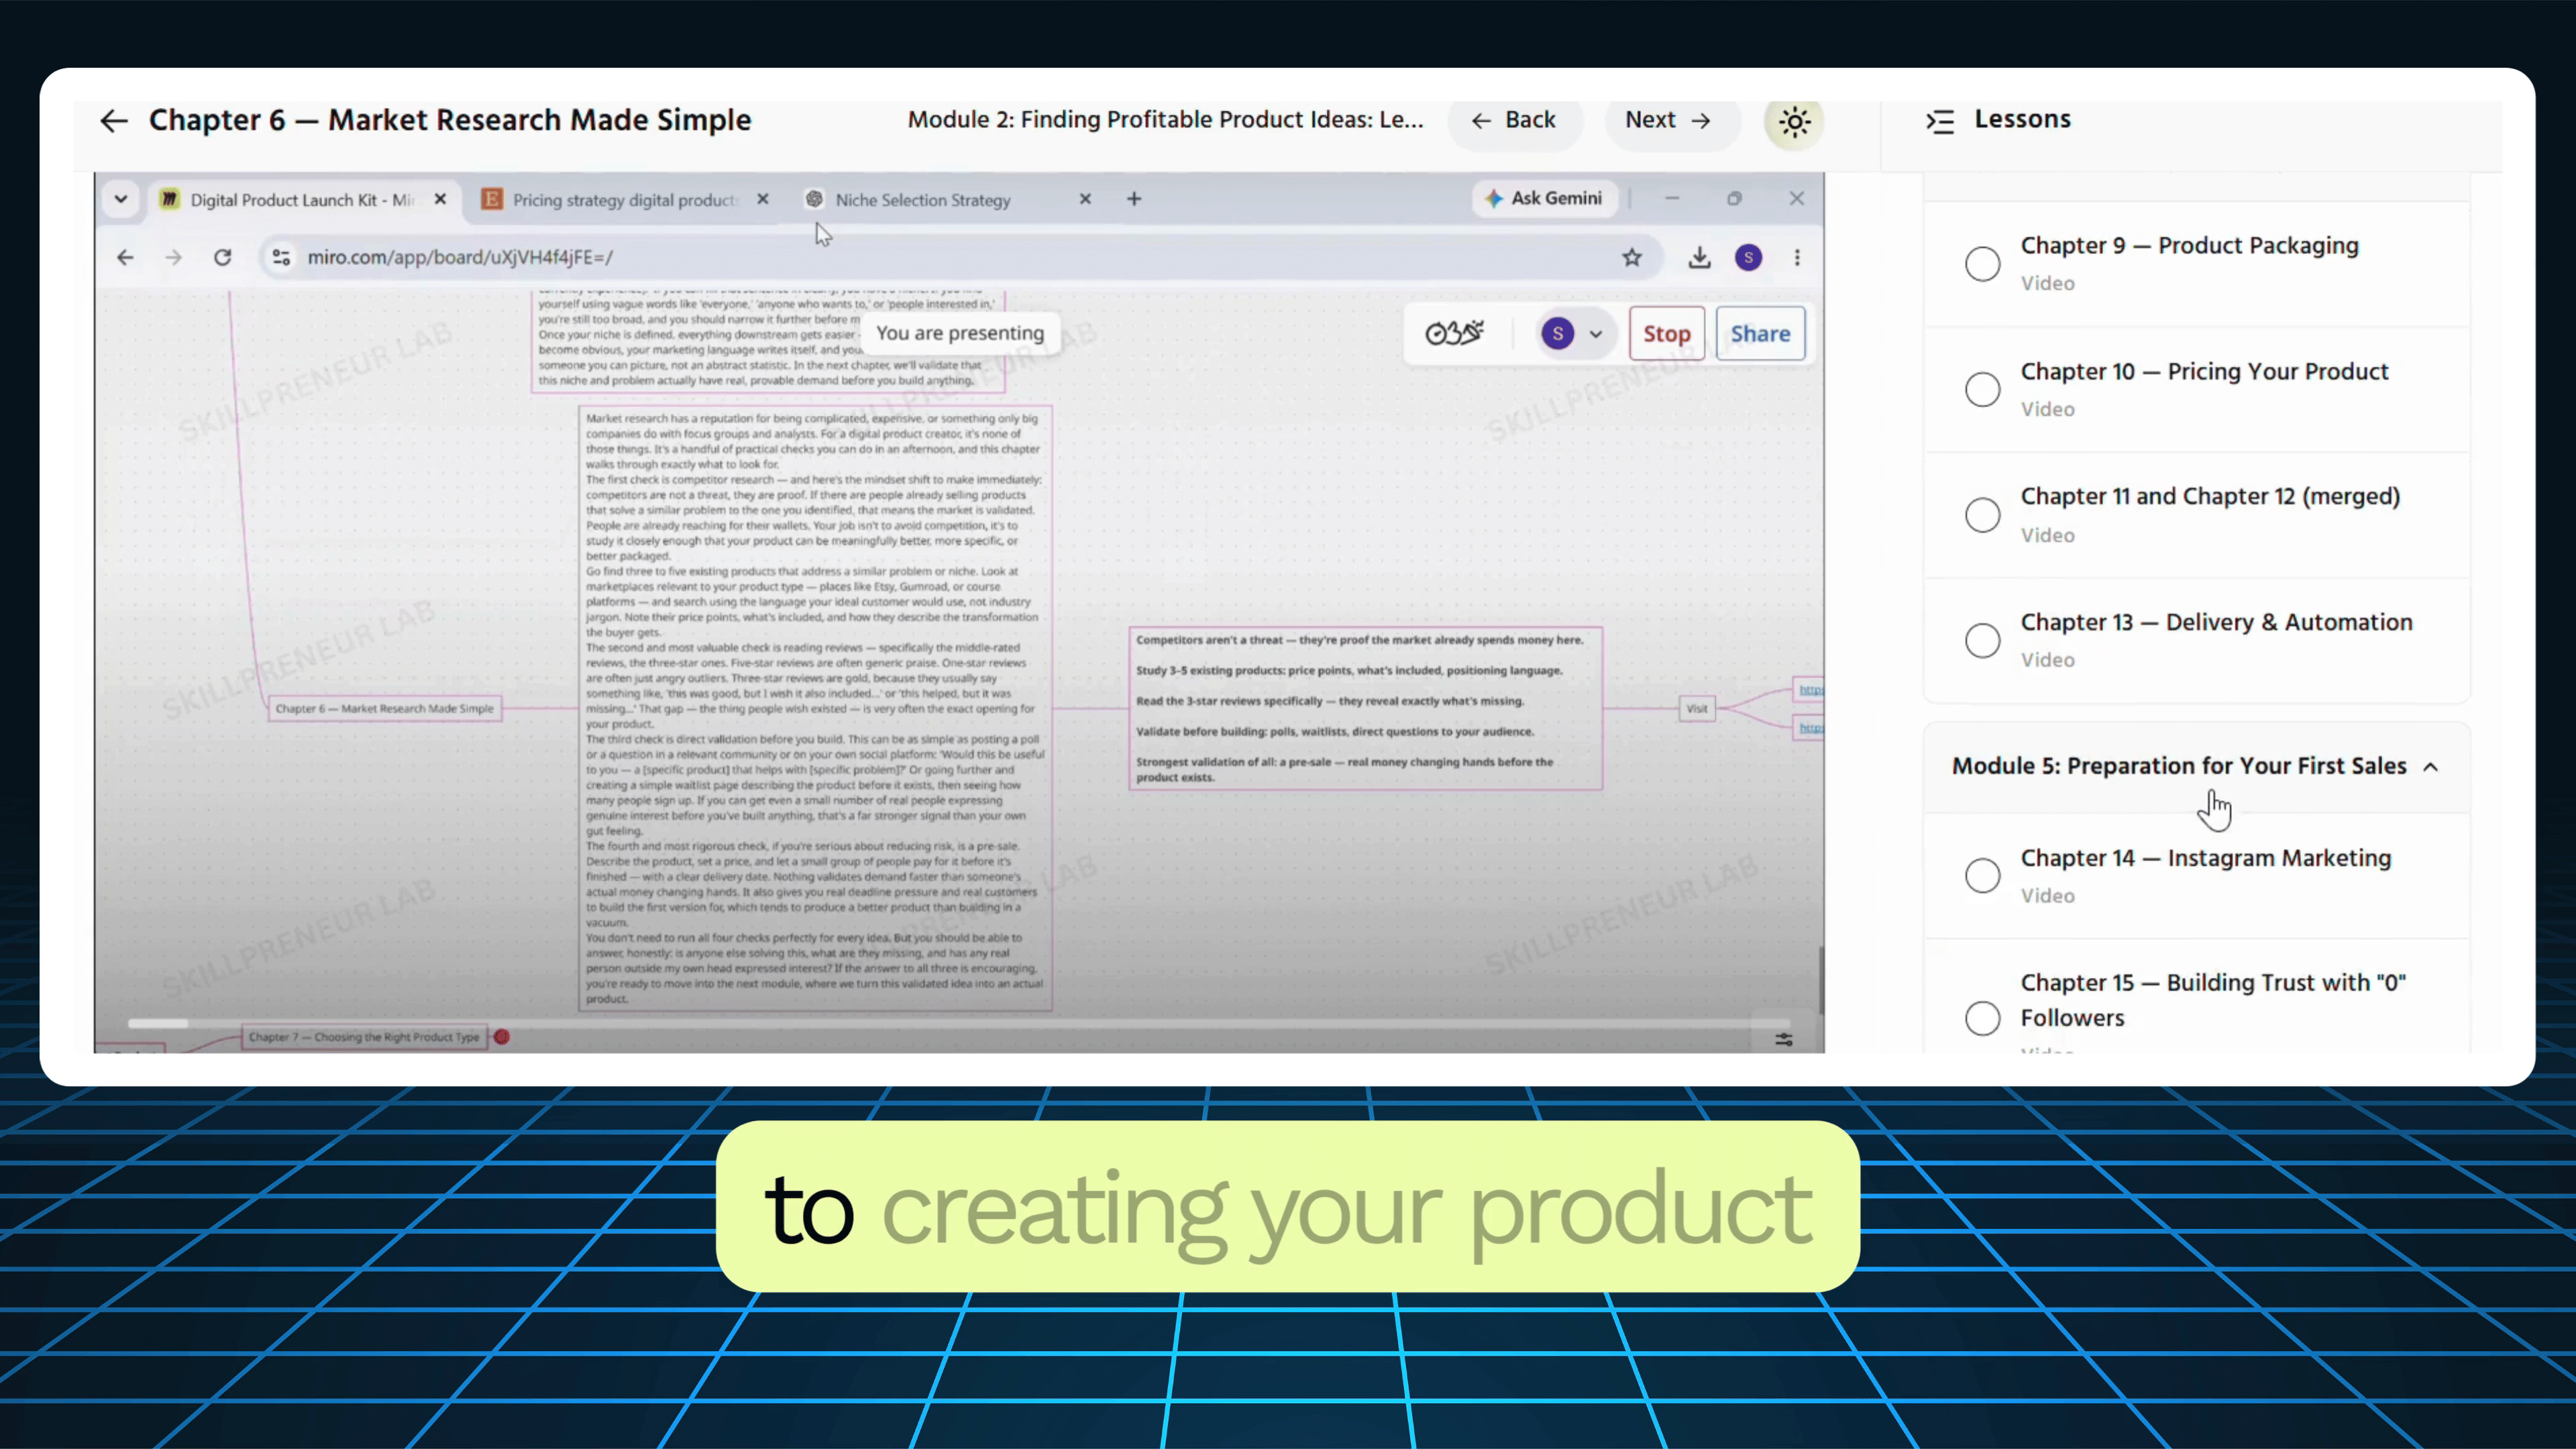Screen dimensions: 2576x1449
Task: Click the browser back arrow in embedded Chrome
Action: pyautogui.click(x=125, y=257)
